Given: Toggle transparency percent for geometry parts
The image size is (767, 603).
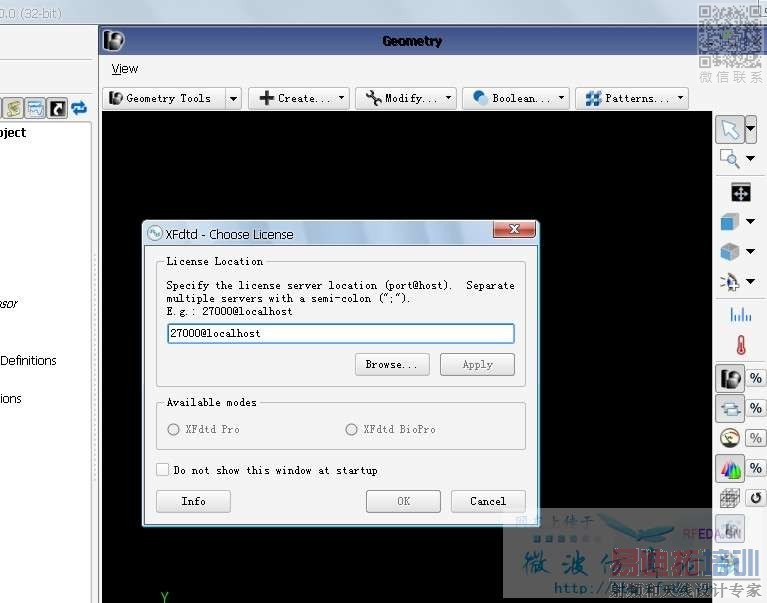Looking at the screenshot, I should (756, 378).
